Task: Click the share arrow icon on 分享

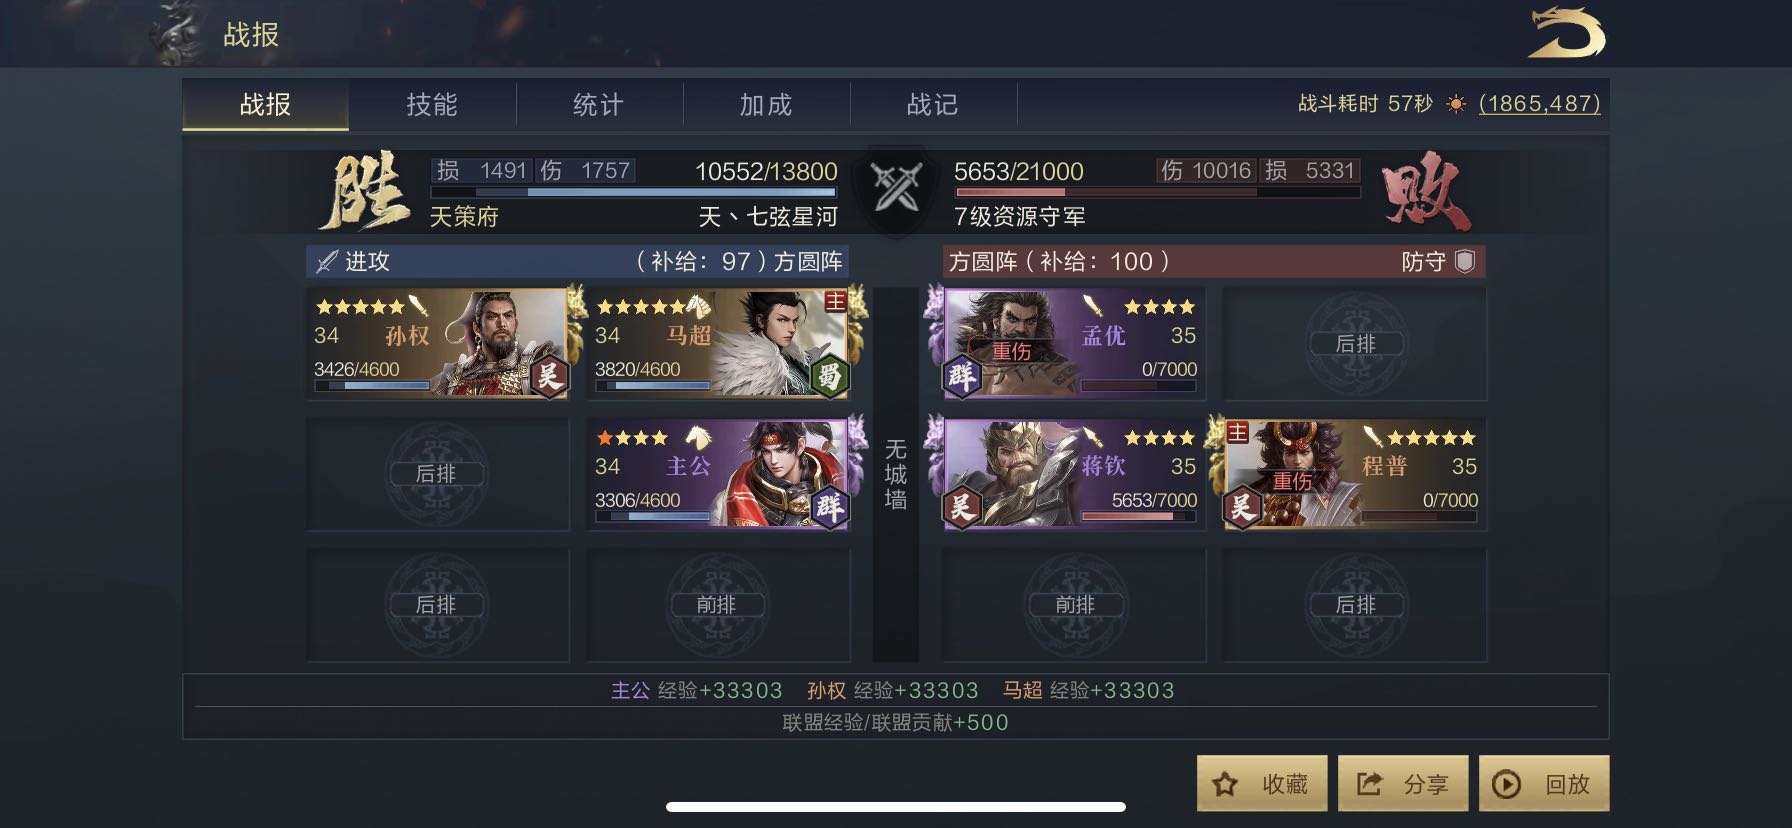Action: click(1369, 784)
